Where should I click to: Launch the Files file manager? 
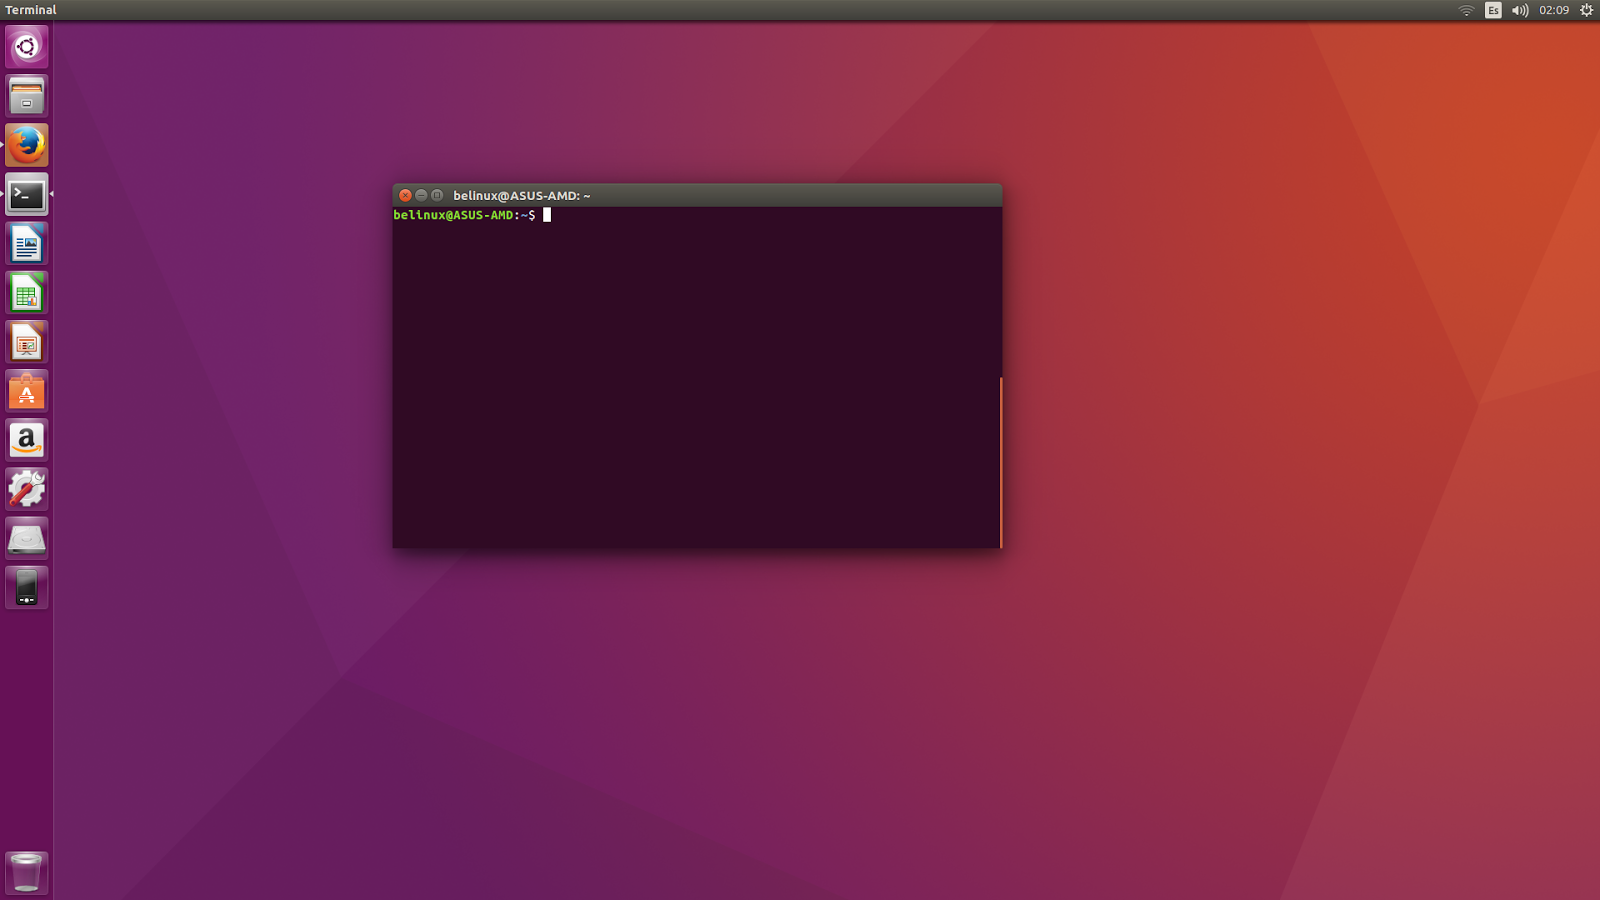(x=26, y=95)
